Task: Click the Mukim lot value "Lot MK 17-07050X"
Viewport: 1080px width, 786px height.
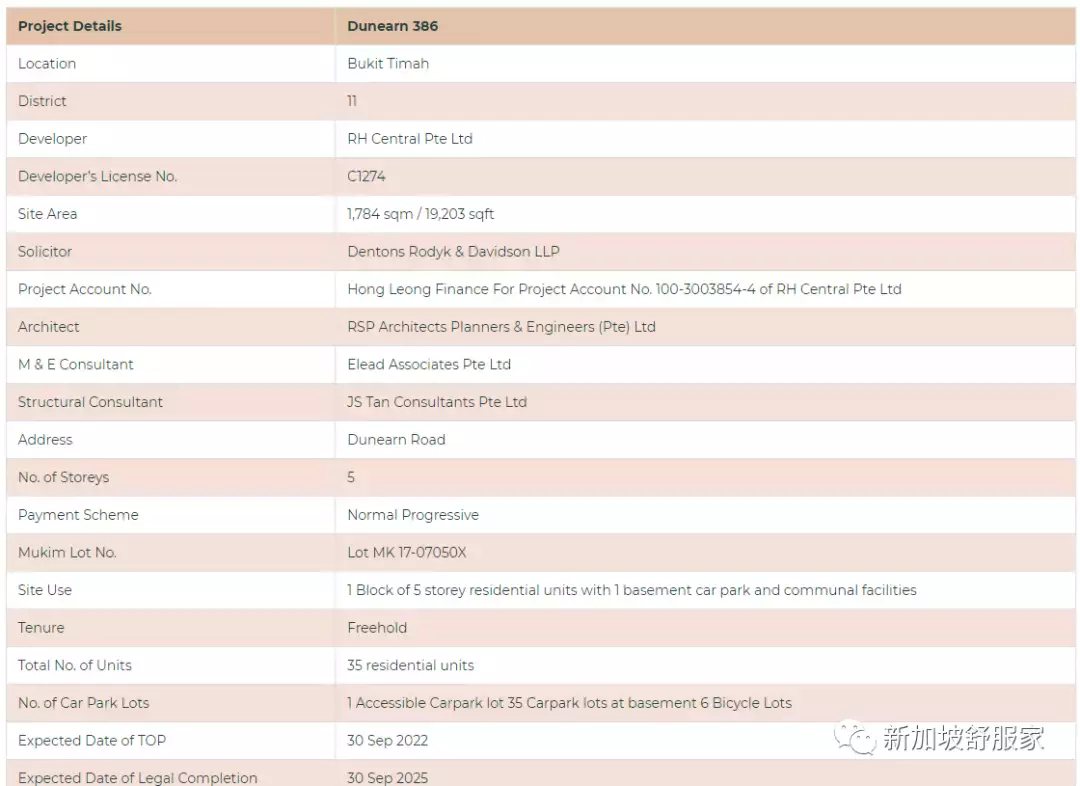Action: 407,553
